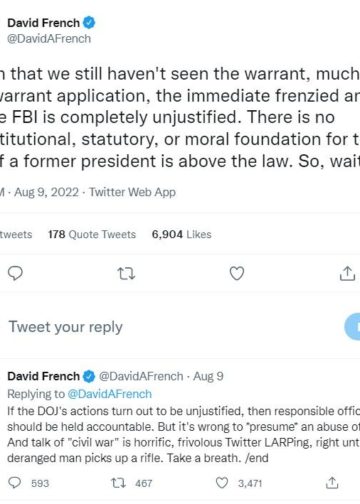Screen dimensions: 360x504
Task: Click the reply speech-bubble icon on main tweet
Action: 15,273
